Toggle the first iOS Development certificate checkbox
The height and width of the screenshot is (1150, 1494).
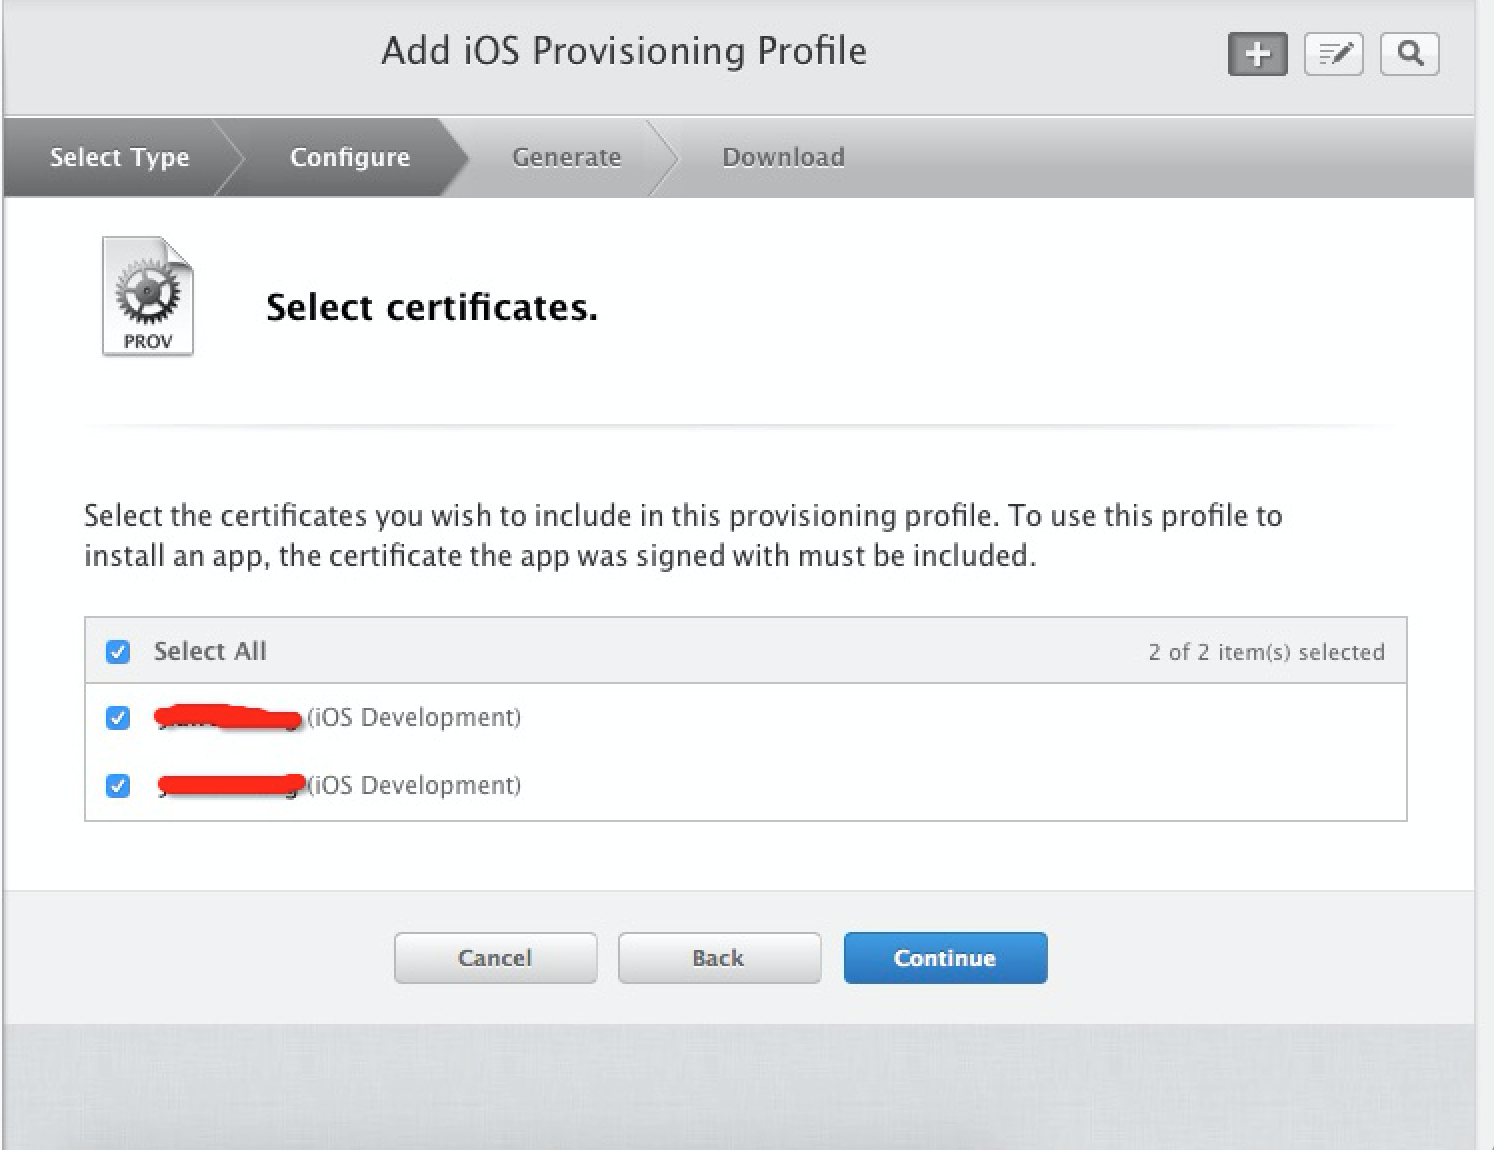pos(118,718)
